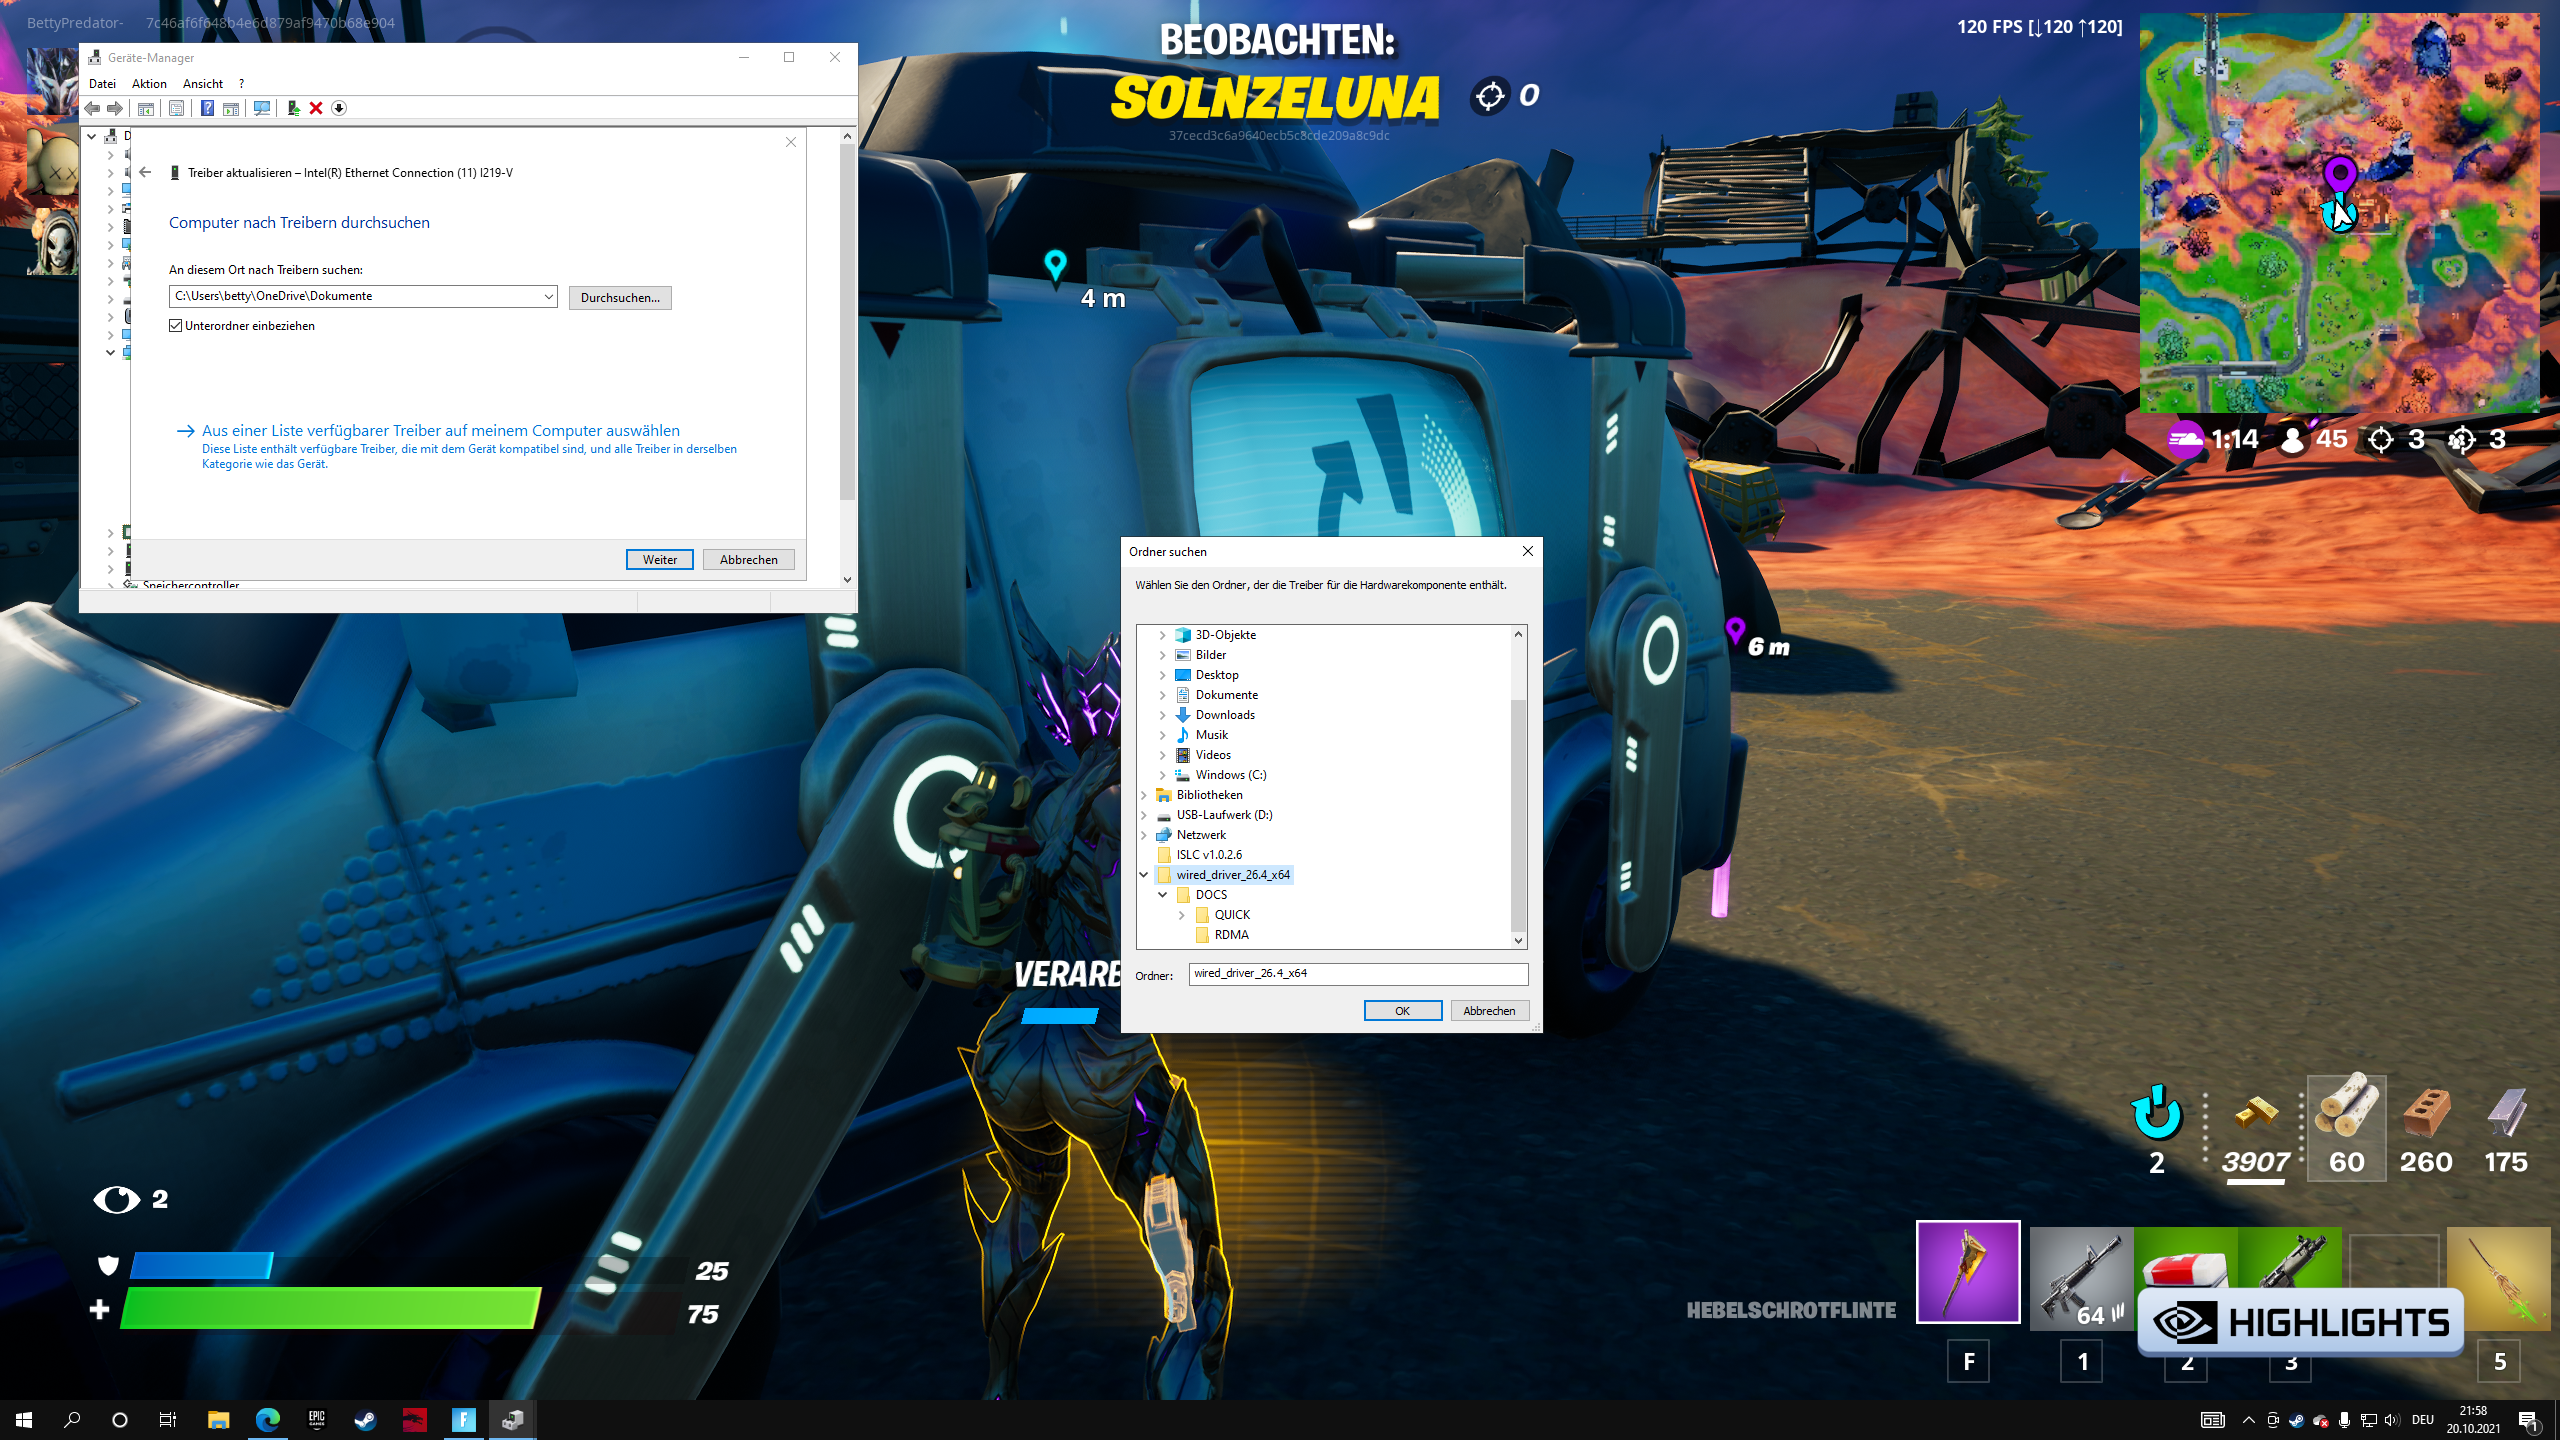This screenshot has height=1440, width=2560.
Task: Click the red X uninstall device icon
Action: [x=316, y=108]
